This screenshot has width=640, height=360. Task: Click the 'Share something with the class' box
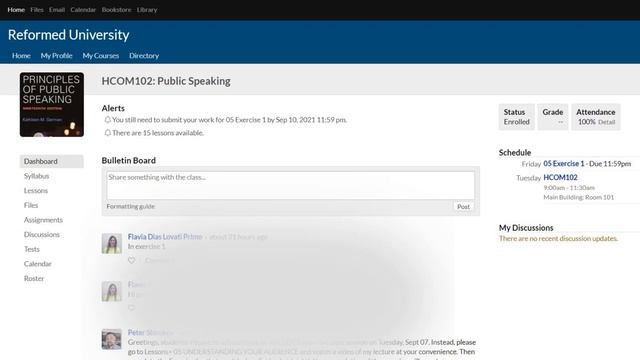(291, 185)
